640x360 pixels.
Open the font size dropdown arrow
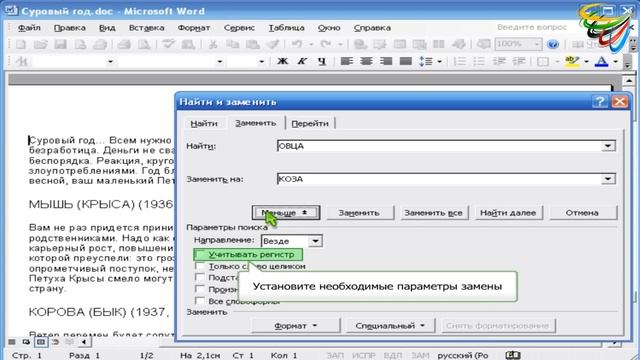pos(261,62)
